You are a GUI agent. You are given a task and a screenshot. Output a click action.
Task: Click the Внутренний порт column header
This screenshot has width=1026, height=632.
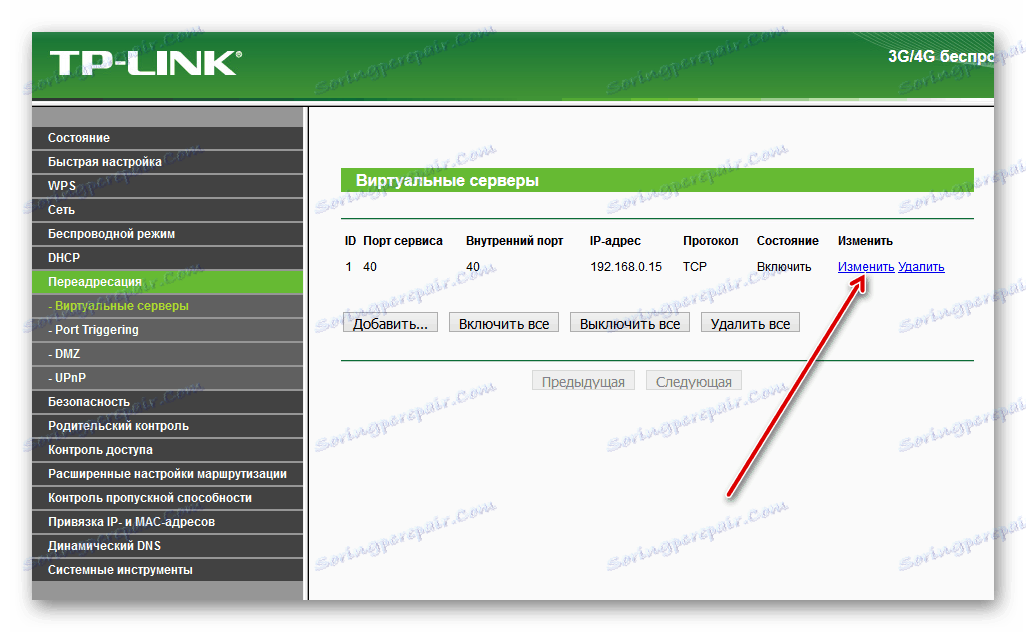pyautogui.click(x=514, y=241)
